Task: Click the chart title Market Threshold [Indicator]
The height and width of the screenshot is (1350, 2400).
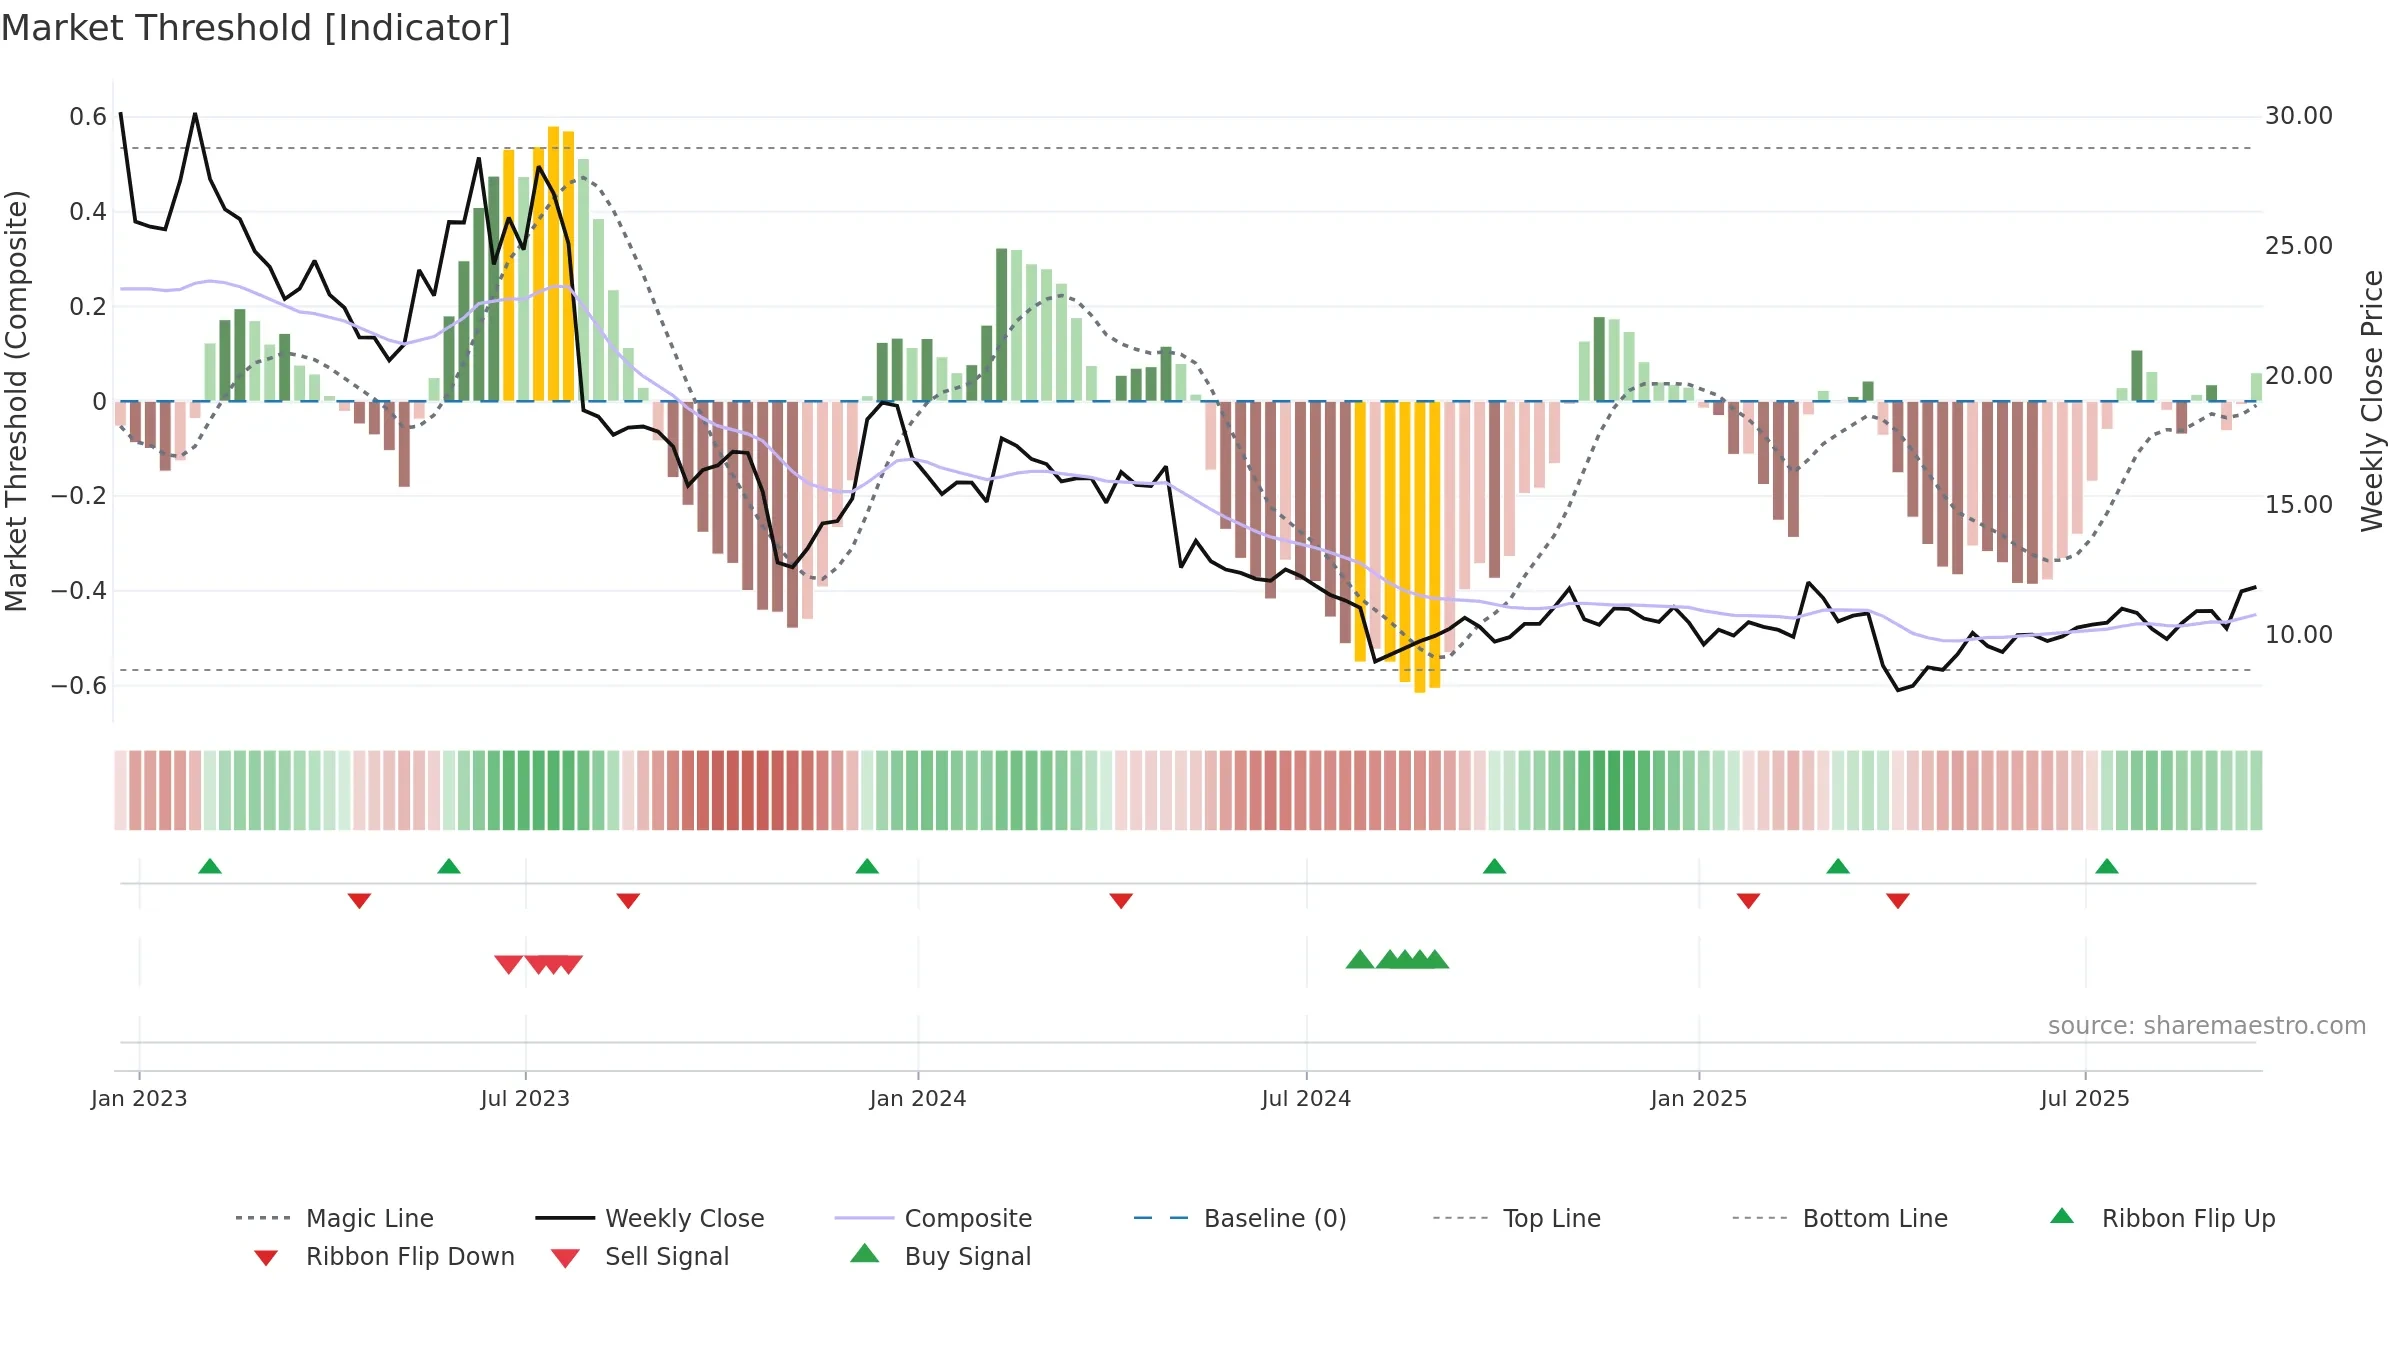Action: point(256,28)
